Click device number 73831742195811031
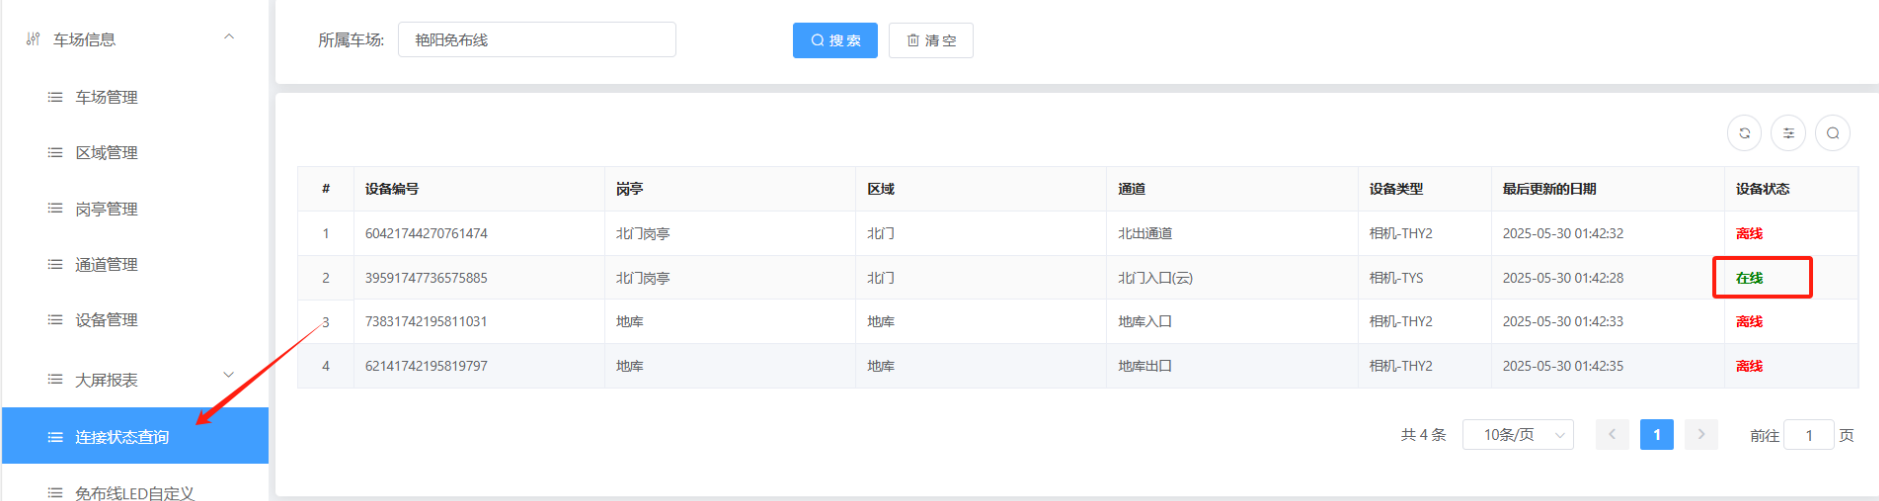The height and width of the screenshot is (501, 1879). [426, 322]
